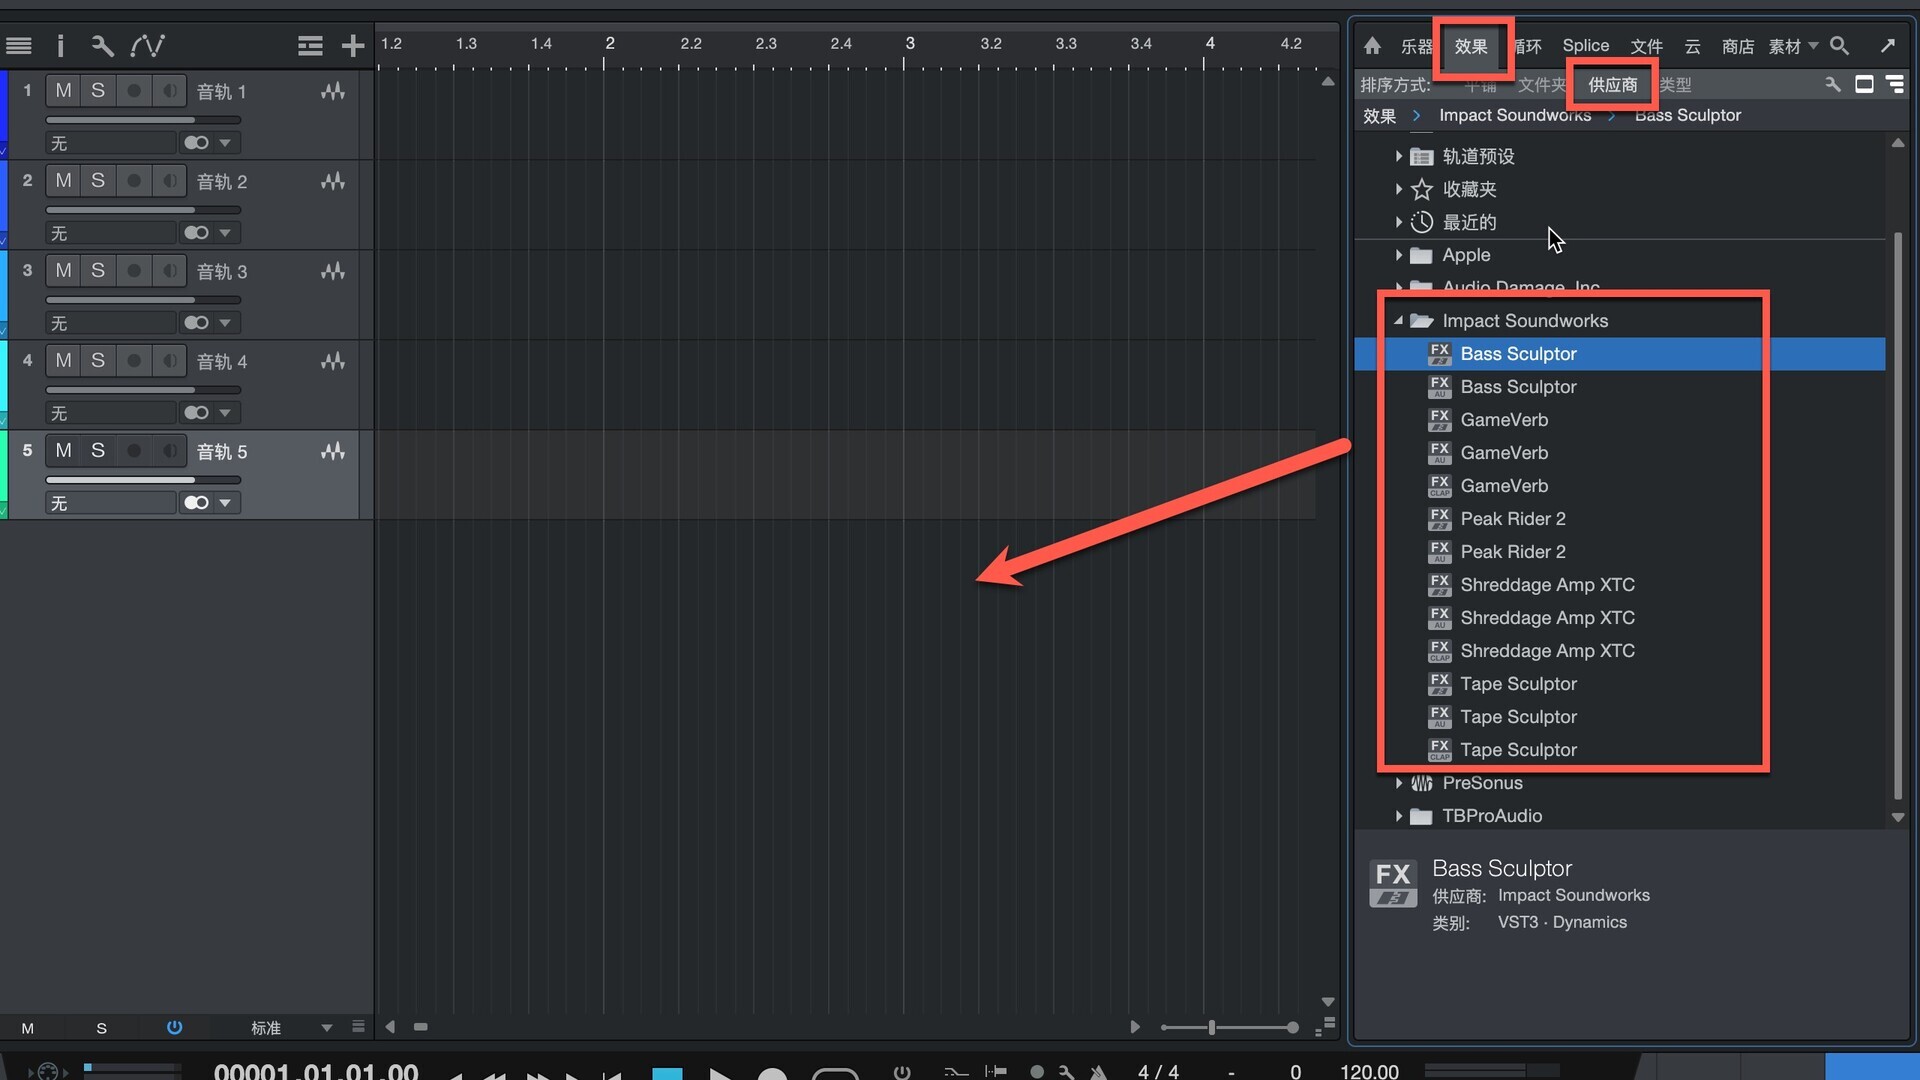Screen dimensions: 1920x1080
Task: Expand the Apple vendor folder
Action: point(1398,255)
